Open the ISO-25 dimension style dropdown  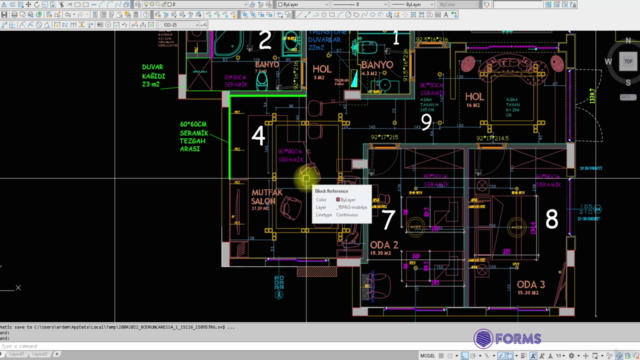(178, 25)
